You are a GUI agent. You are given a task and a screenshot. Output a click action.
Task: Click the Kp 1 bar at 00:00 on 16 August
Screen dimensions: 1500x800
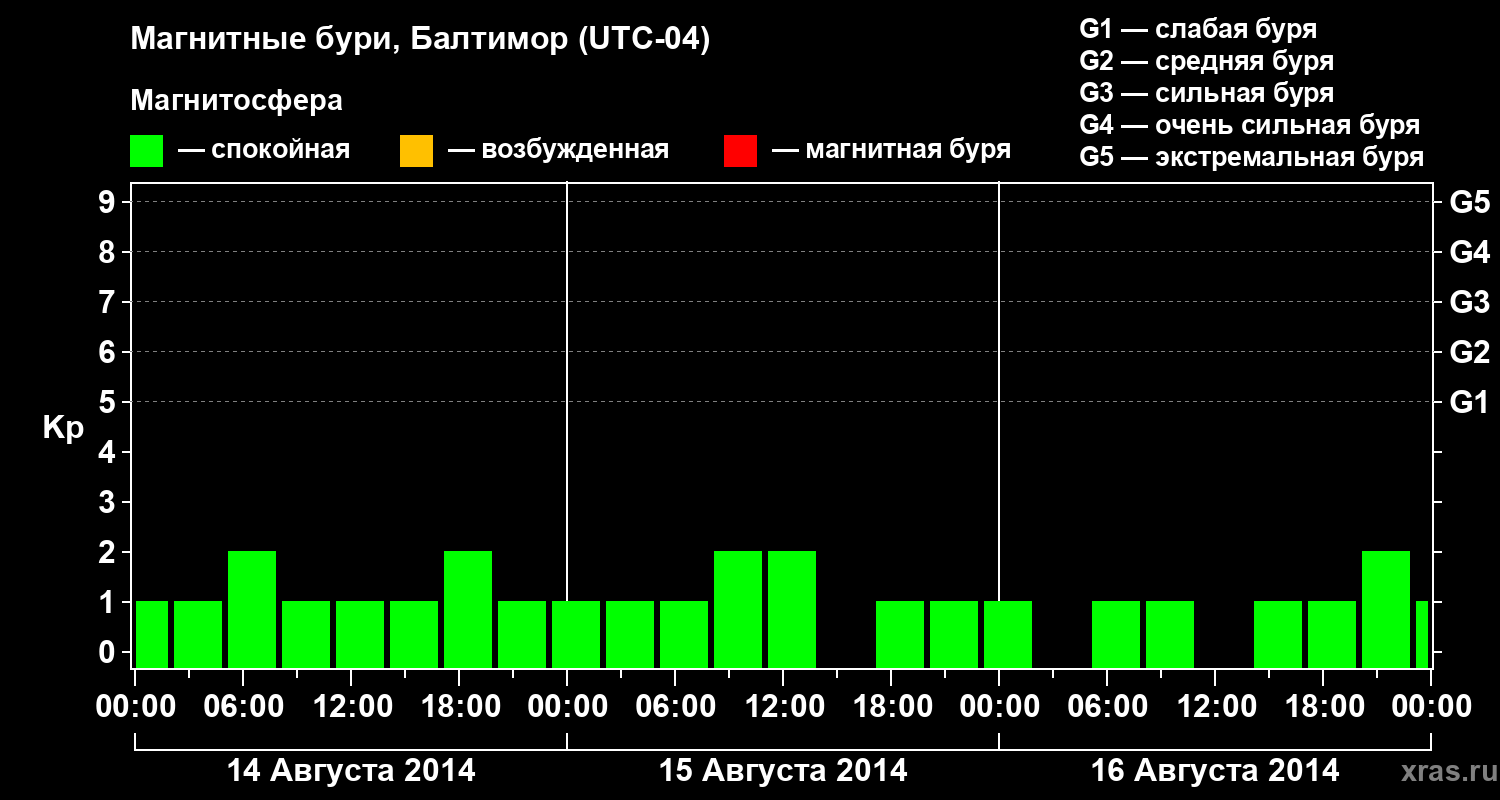coord(1008,634)
